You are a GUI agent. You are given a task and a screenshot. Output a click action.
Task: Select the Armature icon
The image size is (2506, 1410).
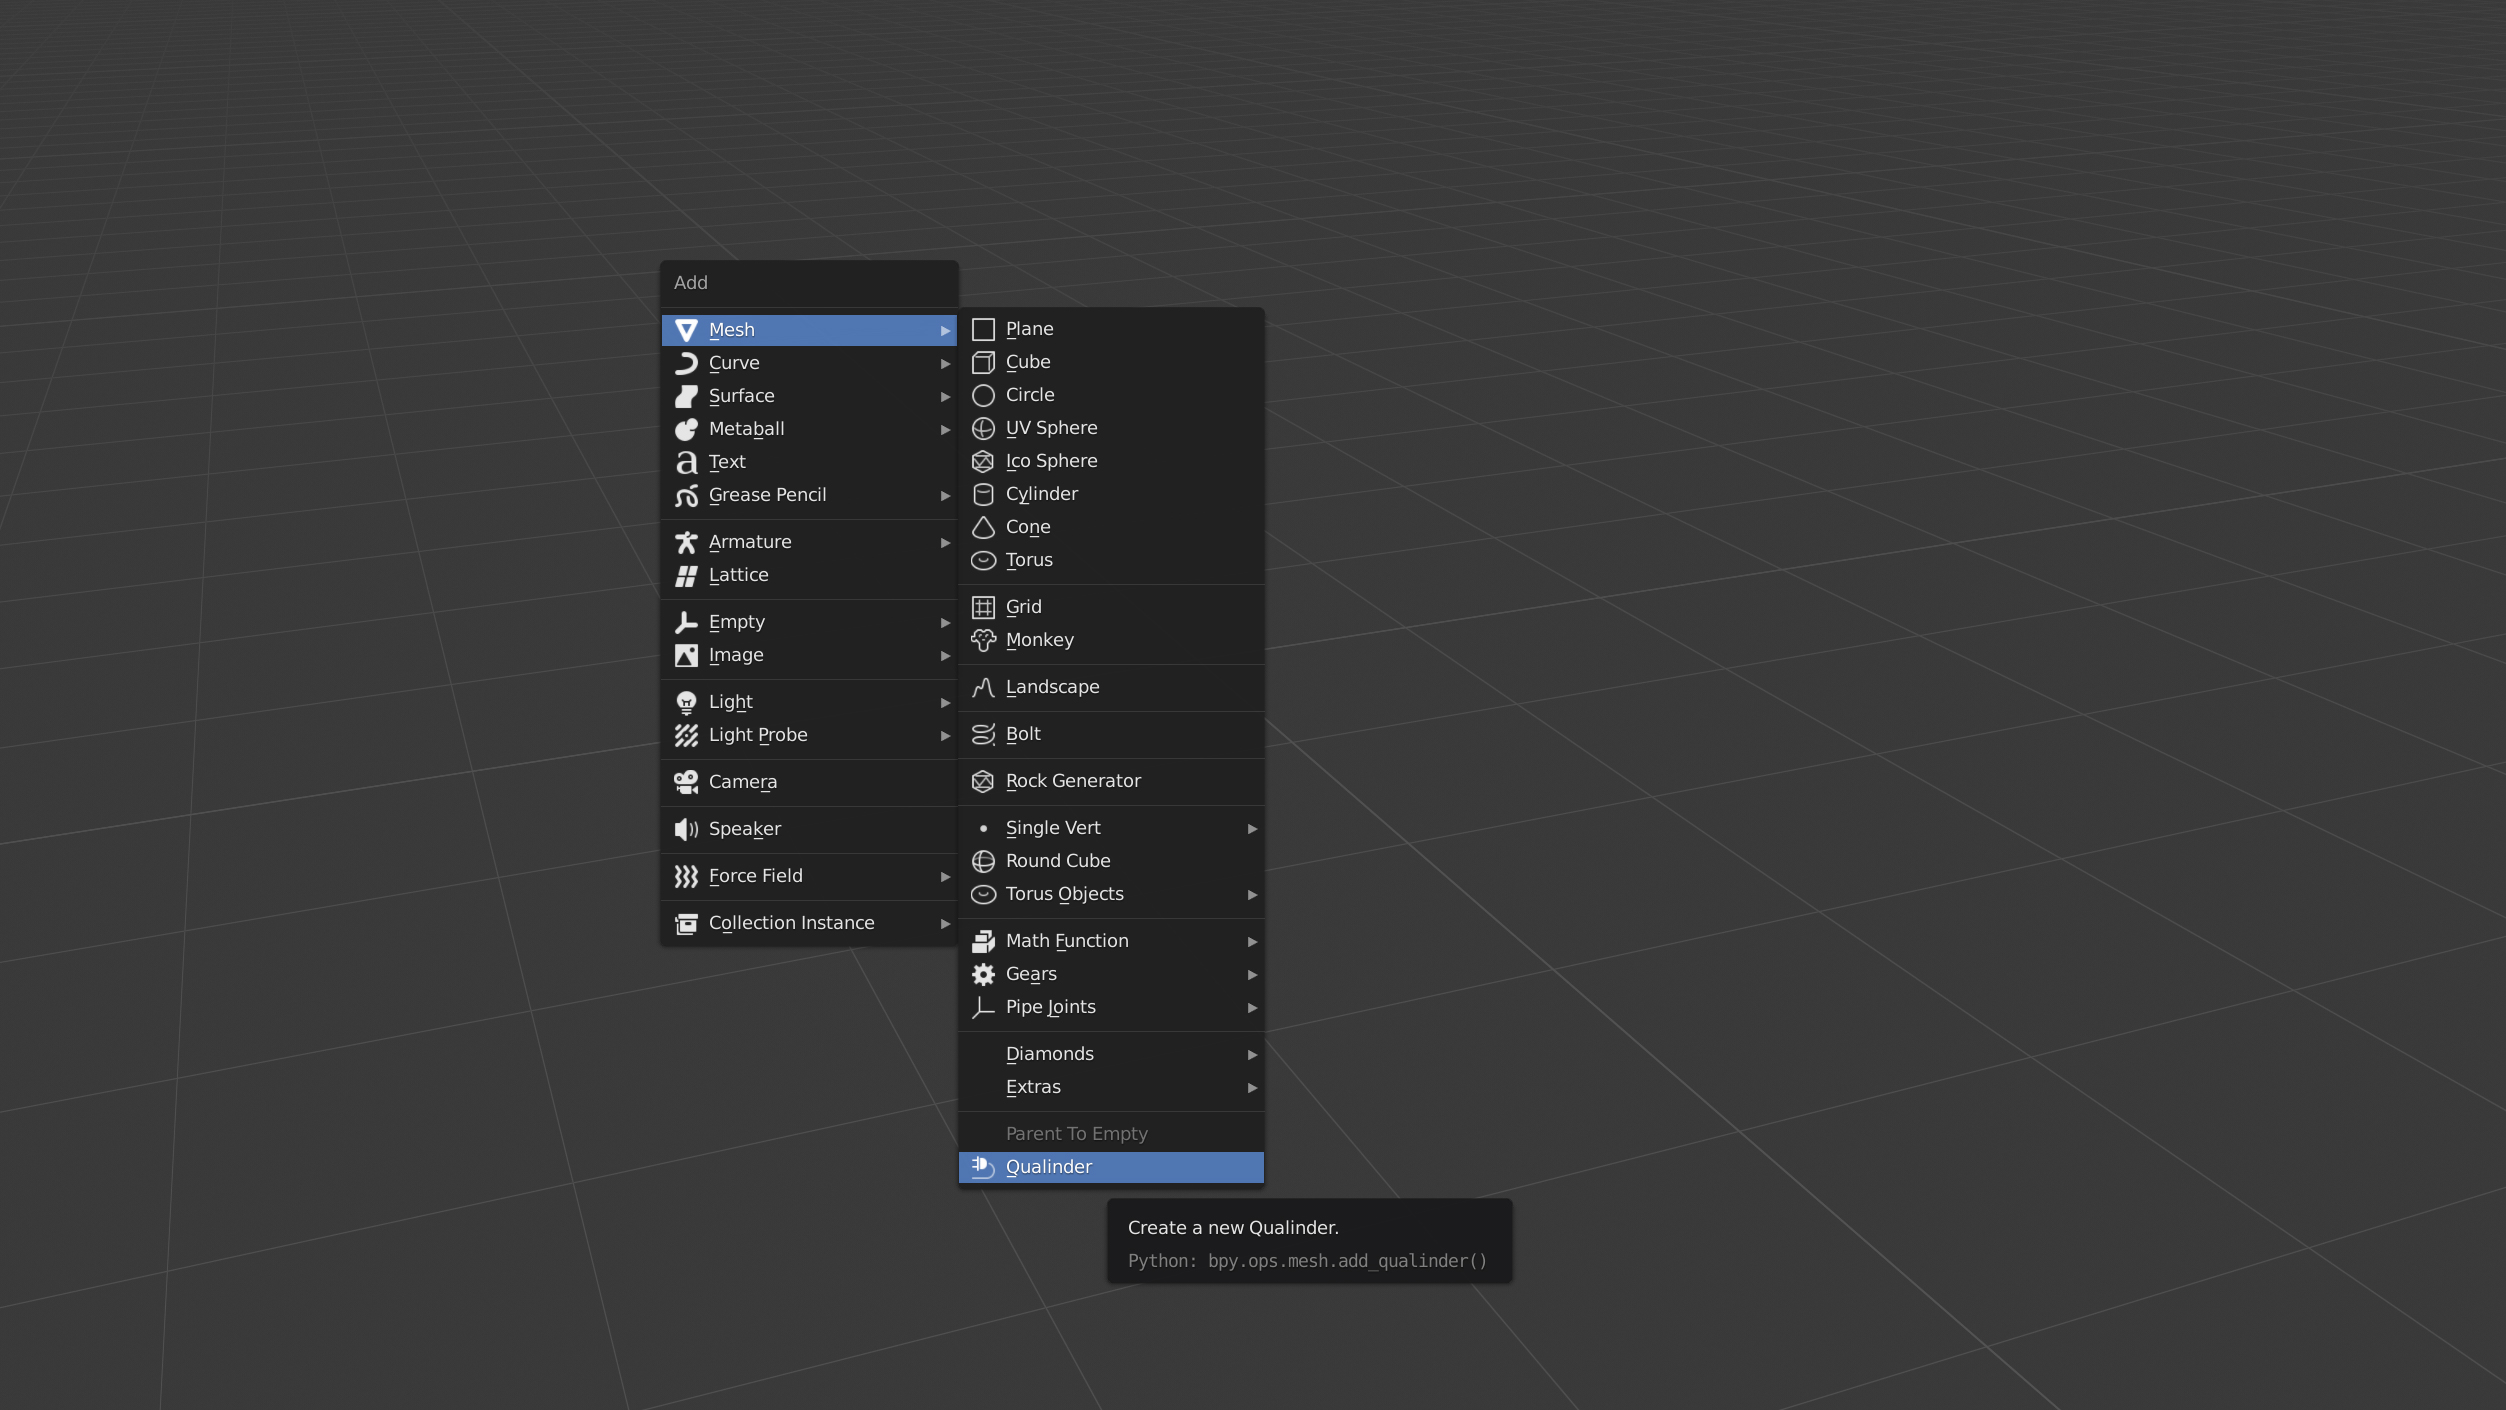click(x=687, y=541)
